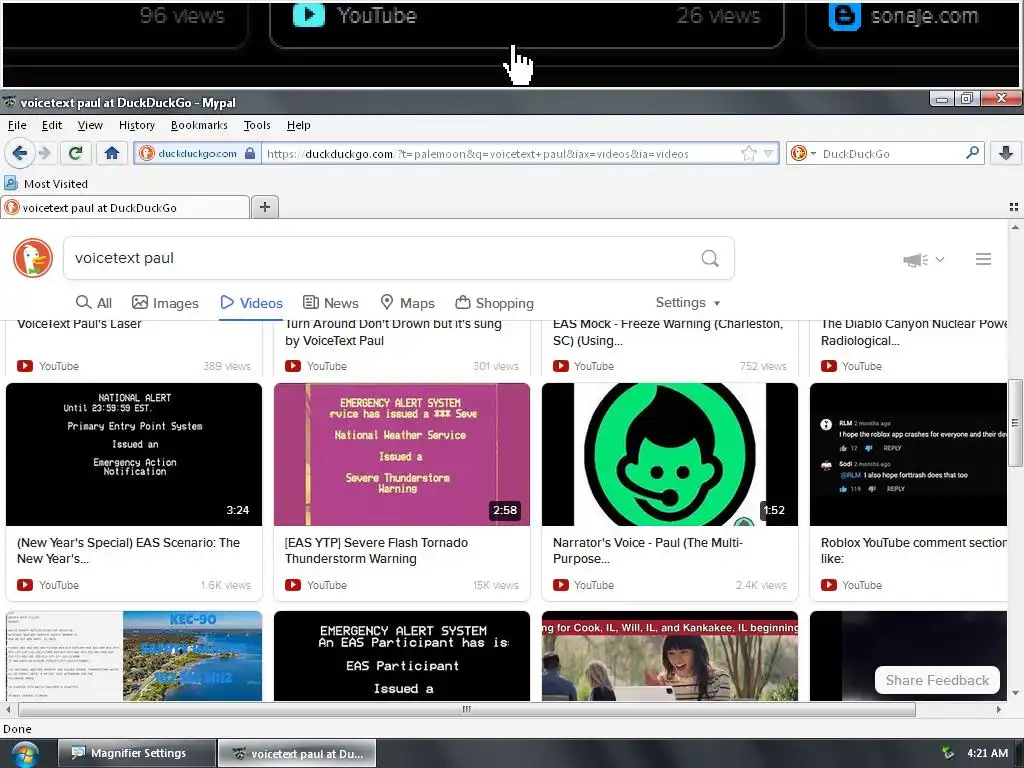Select the Videos tab
This screenshot has width=1024, height=768.
tap(251, 302)
